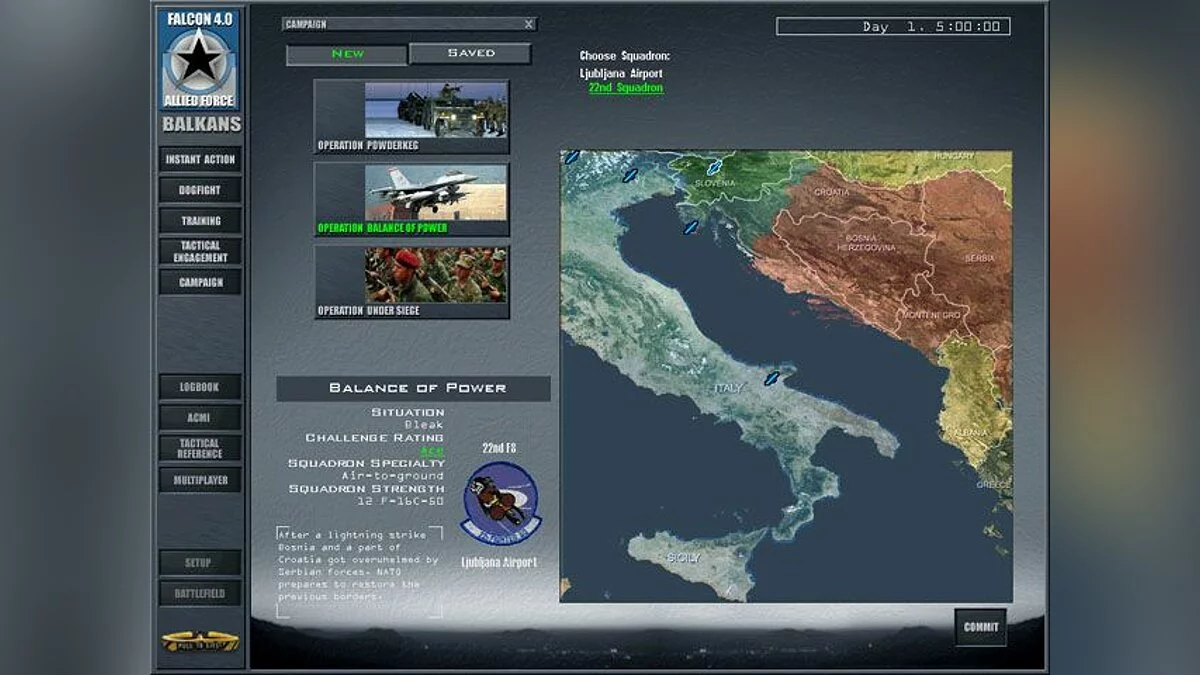Open the Multiplayer screen
The image size is (1200, 675).
(x=200, y=480)
